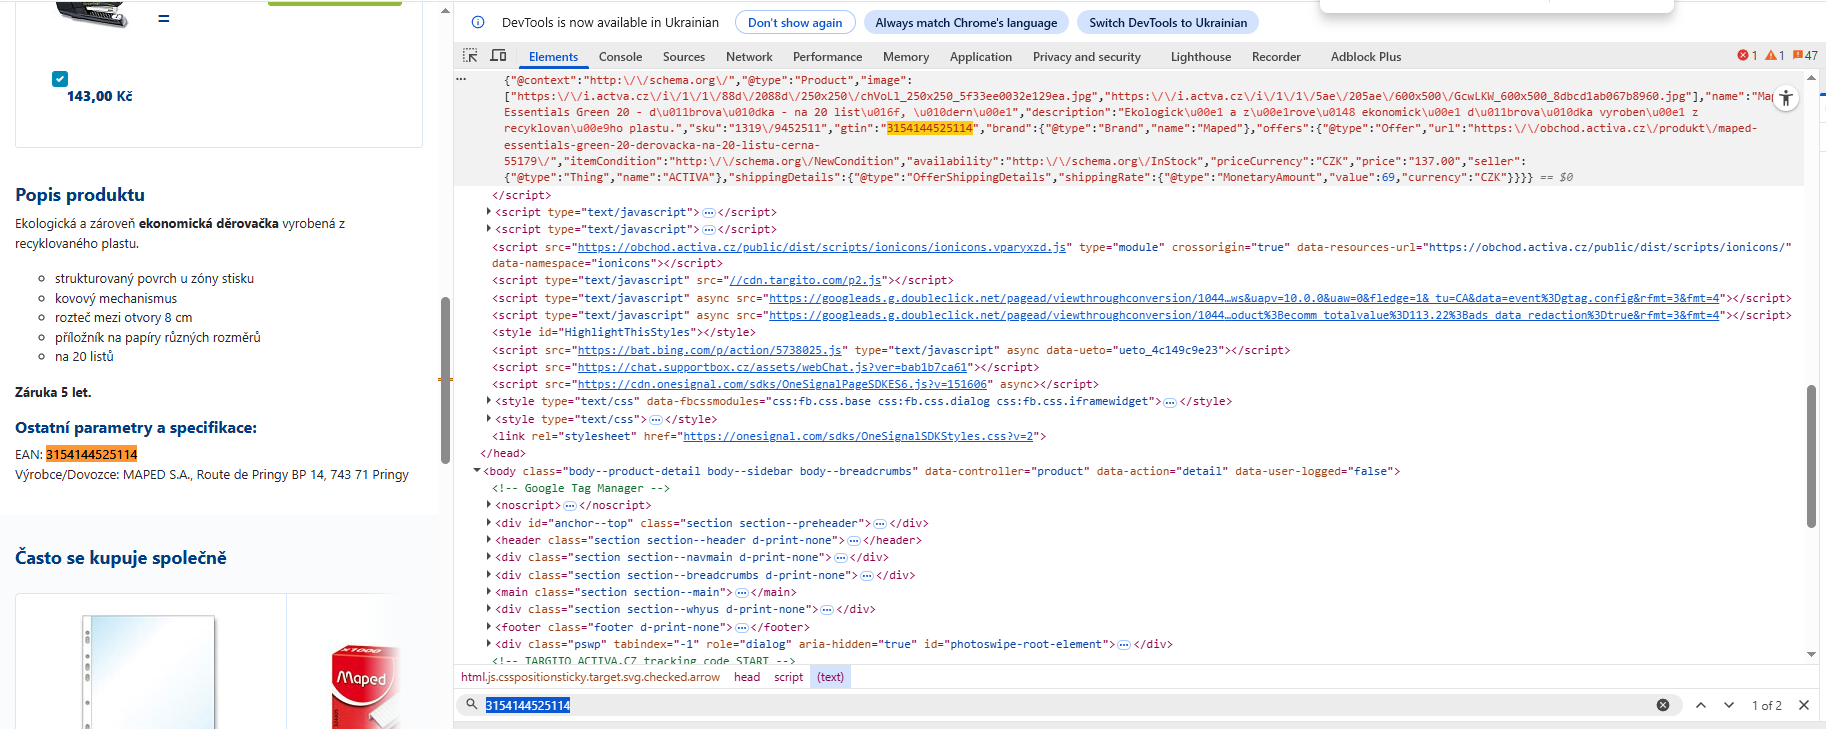This screenshot has height=729, width=1826.
Task: Expand the main section--main node
Action: pyautogui.click(x=488, y=592)
